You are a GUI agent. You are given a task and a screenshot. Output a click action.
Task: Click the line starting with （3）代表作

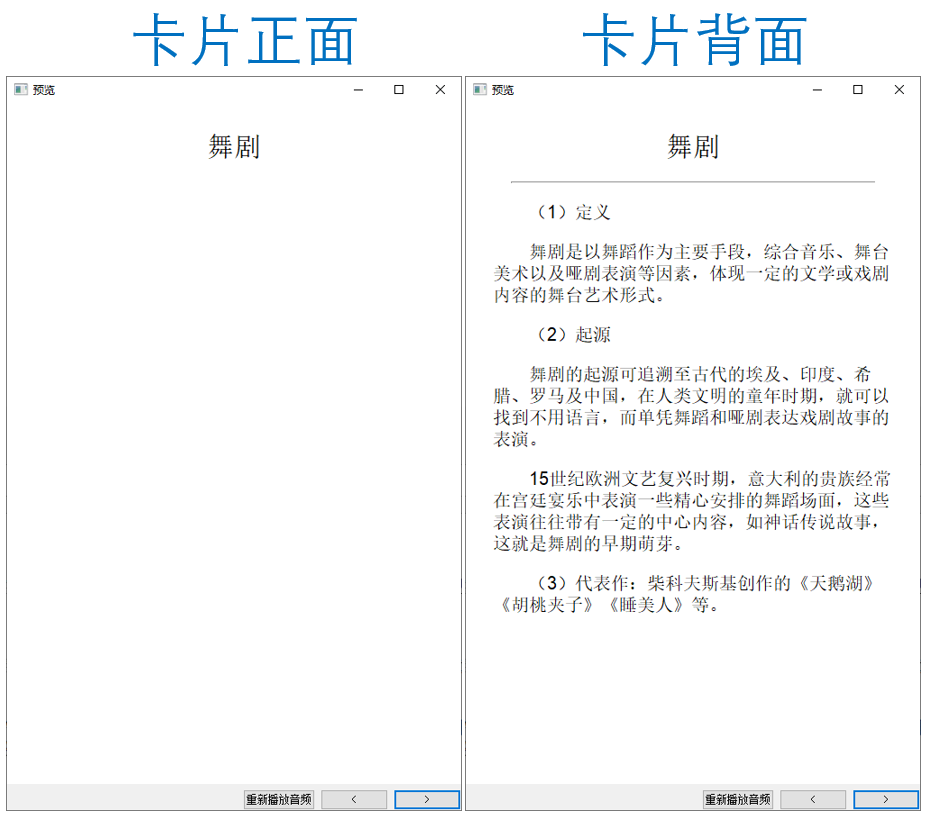(x=704, y=584)
